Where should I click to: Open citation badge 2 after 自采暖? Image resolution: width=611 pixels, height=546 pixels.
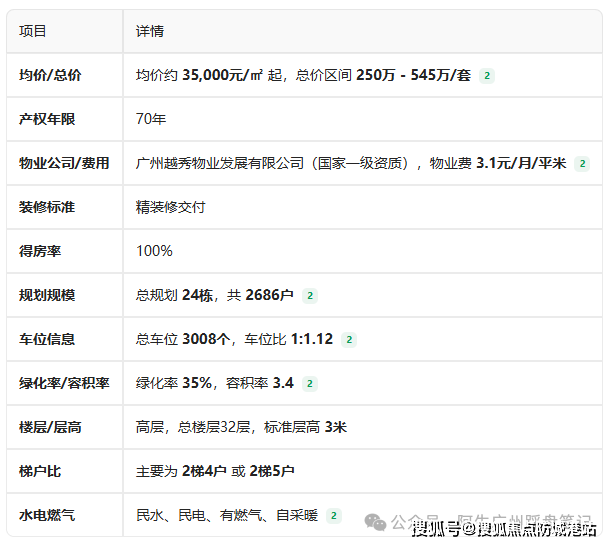tap(334, 516)
